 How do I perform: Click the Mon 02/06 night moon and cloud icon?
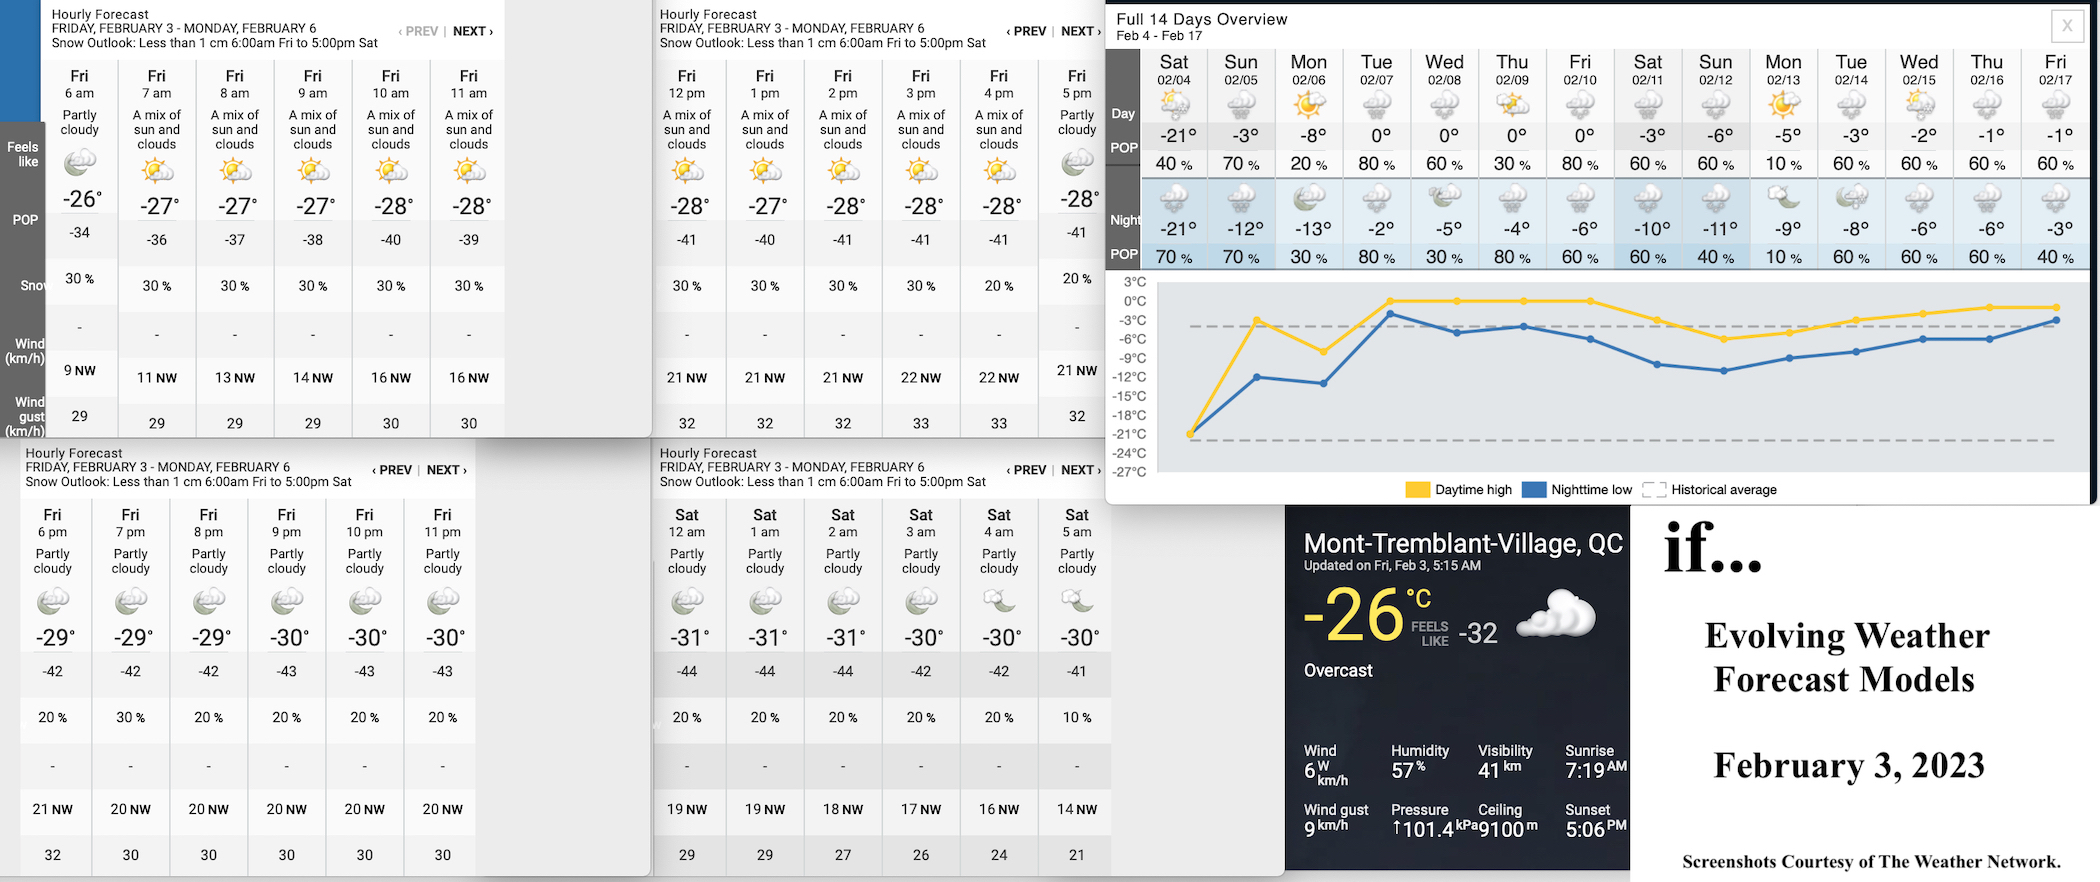point(1309,198)
